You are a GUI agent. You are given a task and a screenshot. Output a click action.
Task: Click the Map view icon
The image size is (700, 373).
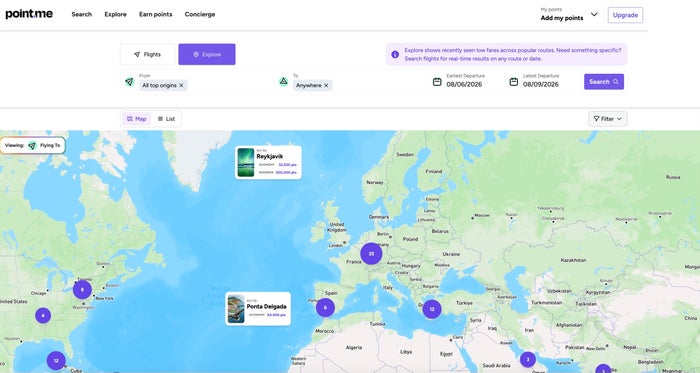pyautogui.click(x=129, y=119)
